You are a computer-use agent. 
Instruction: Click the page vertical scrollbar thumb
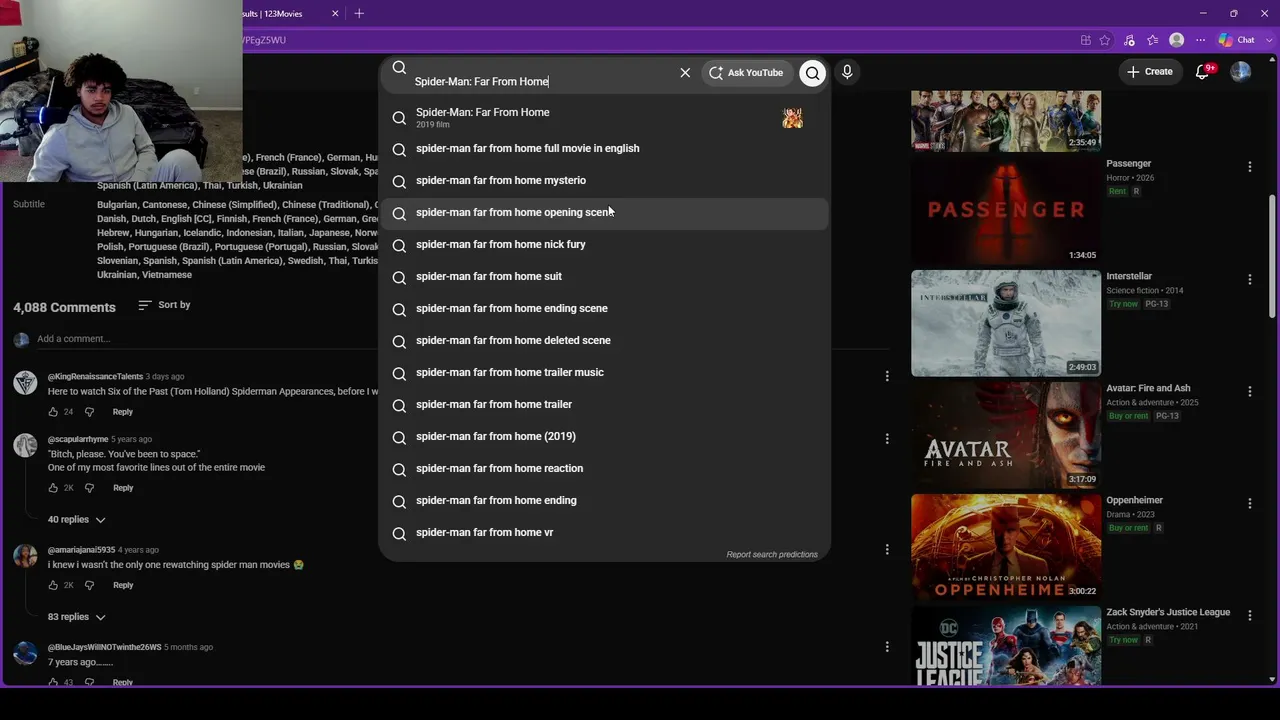click(1273, 257)
